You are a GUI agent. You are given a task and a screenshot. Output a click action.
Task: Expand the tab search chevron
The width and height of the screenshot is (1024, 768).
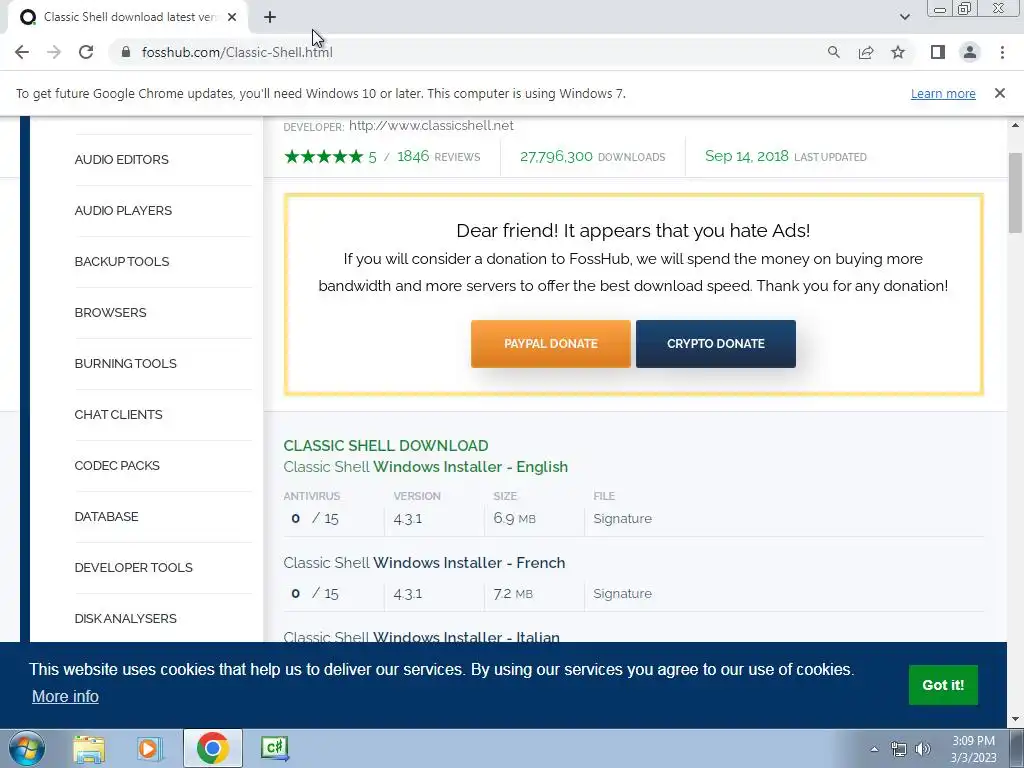click(x=904, y=17)
